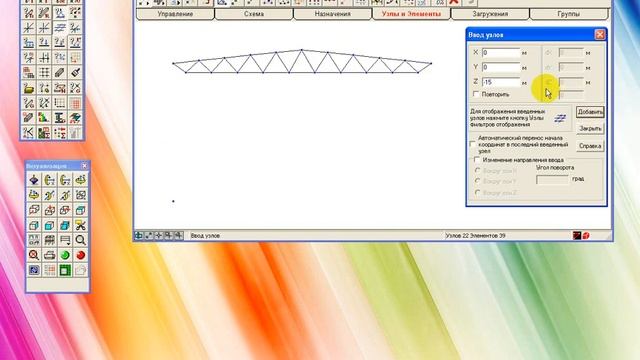Click the first blue icon at status bar left

coord(139,236)
